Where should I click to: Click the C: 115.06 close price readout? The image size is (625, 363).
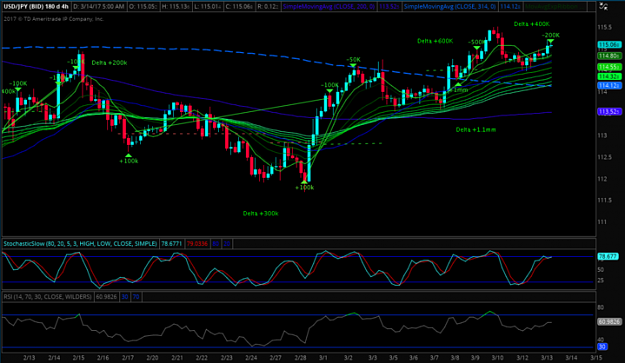(238, 6)
